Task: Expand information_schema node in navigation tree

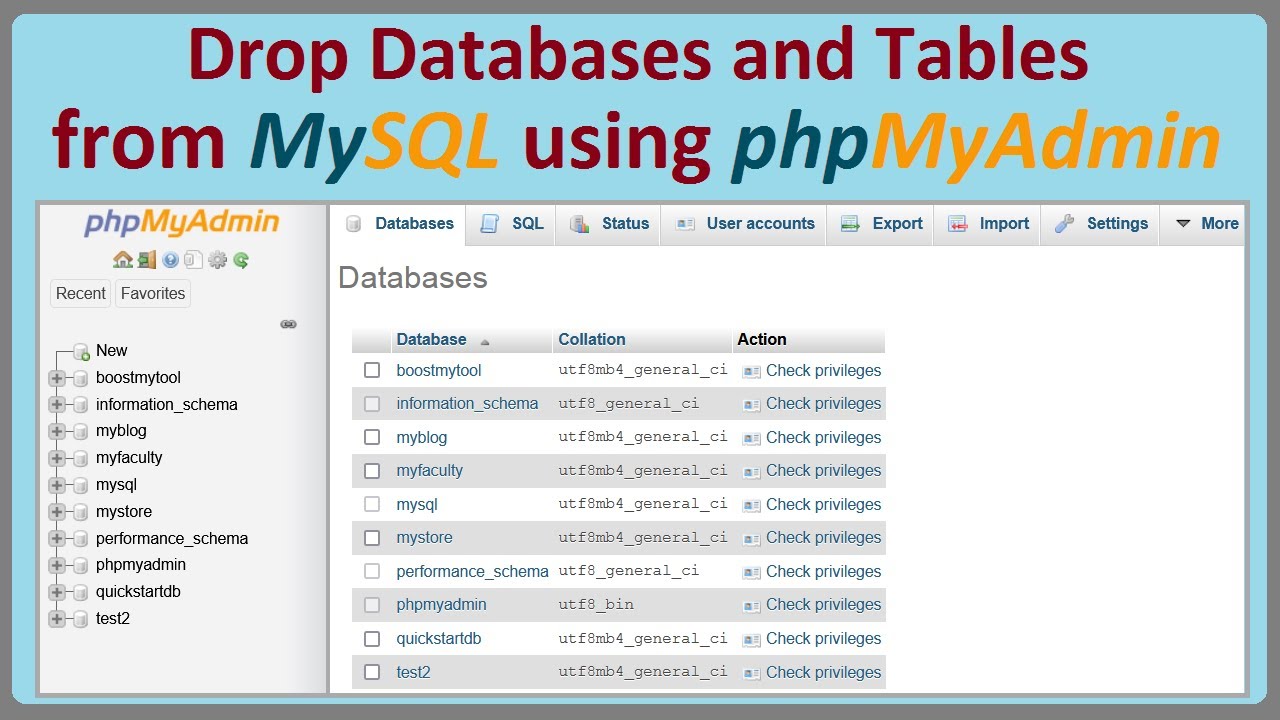Action: (x=57, y=405)
